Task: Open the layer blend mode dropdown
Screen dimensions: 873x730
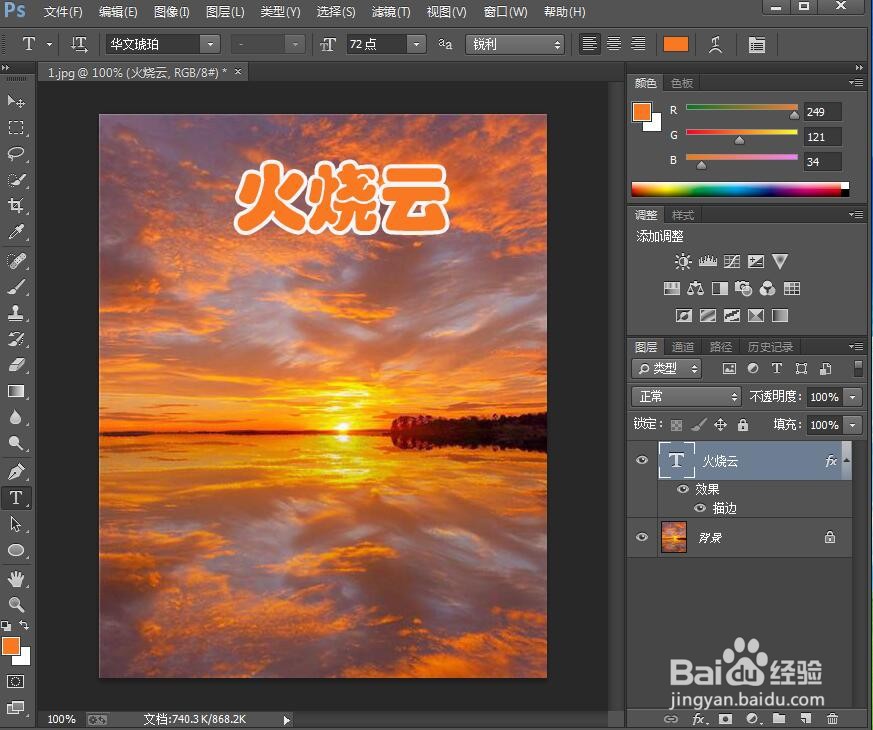Action: coord(686,396)
